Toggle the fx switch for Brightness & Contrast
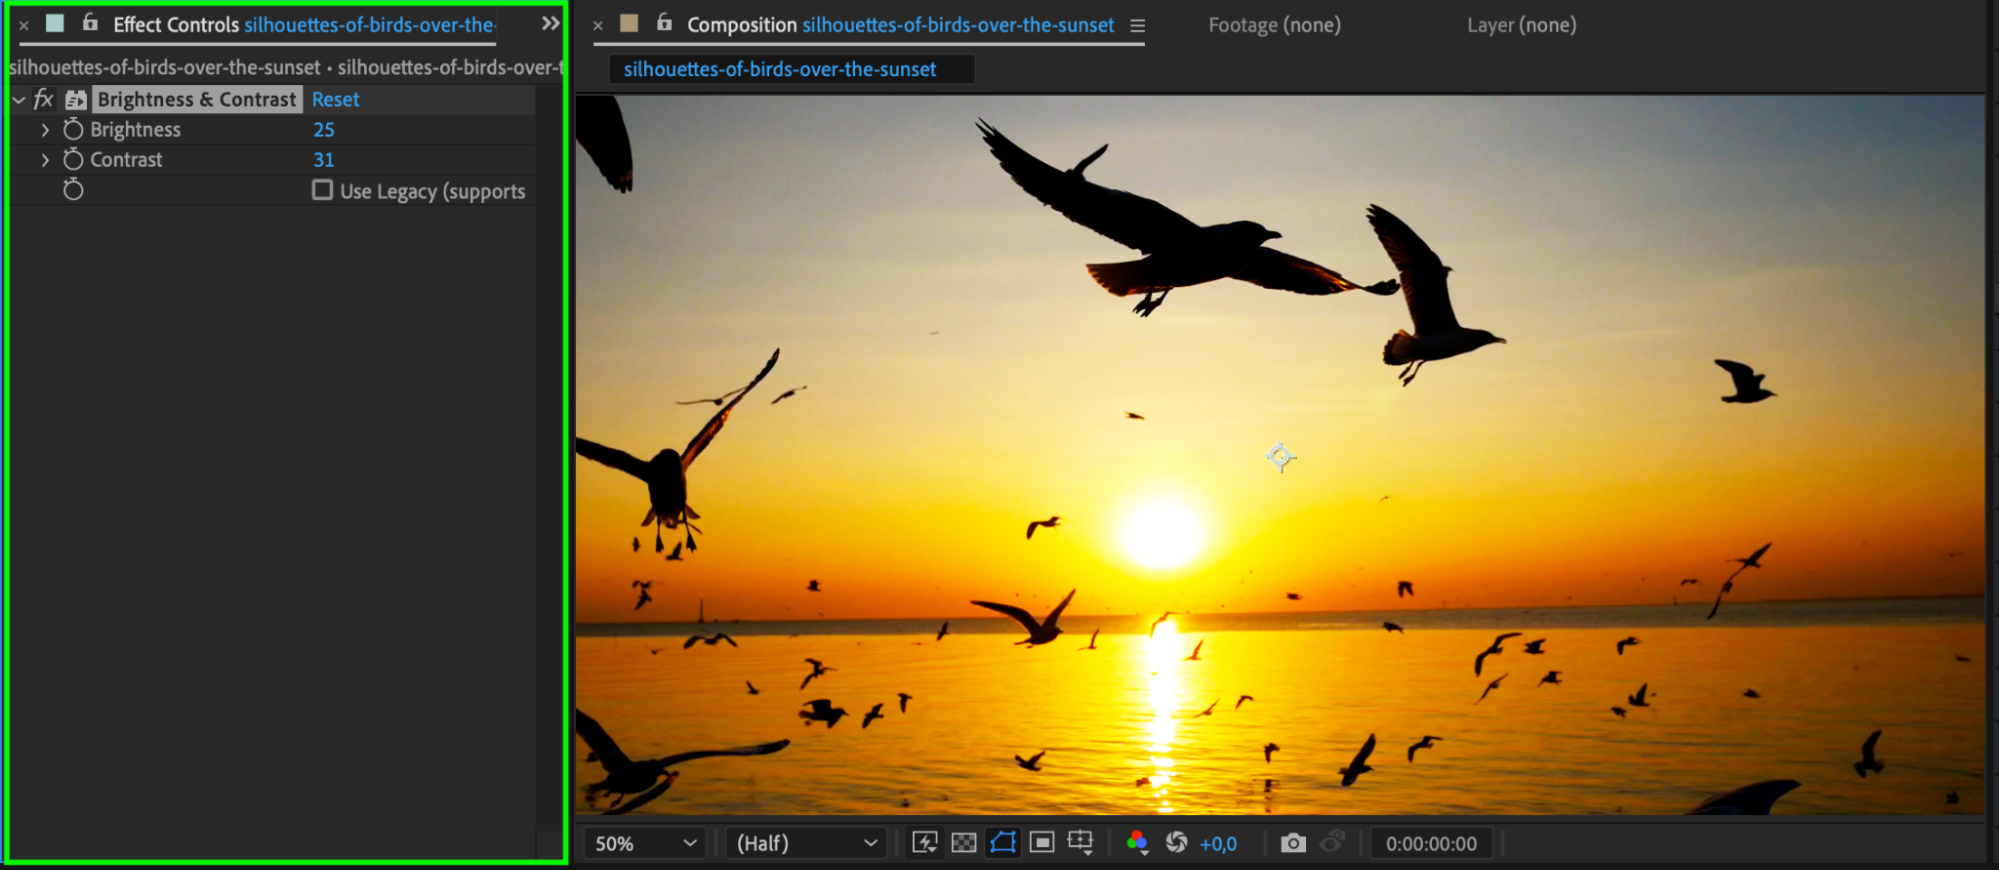The image size is (1999, 870). click(43, 99)
